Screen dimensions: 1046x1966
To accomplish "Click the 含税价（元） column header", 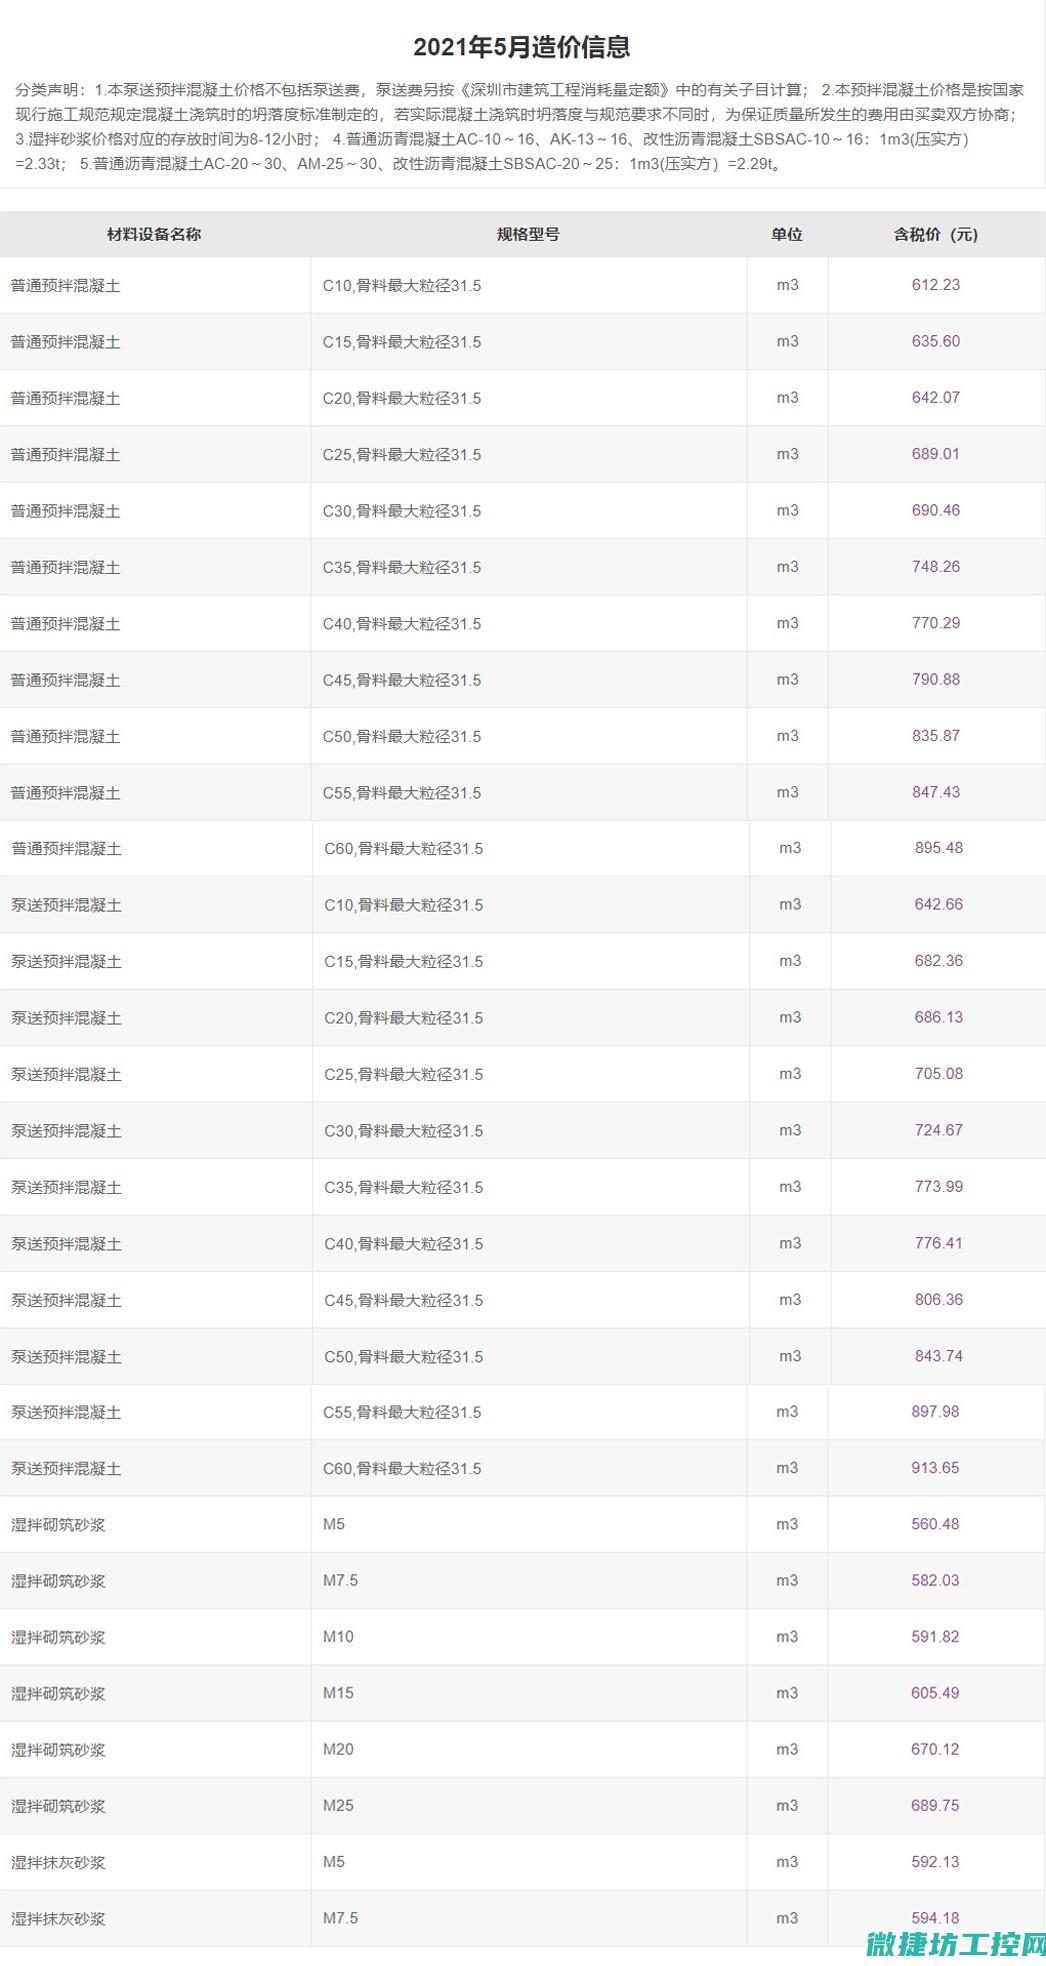I will click(x=936, y=234).
